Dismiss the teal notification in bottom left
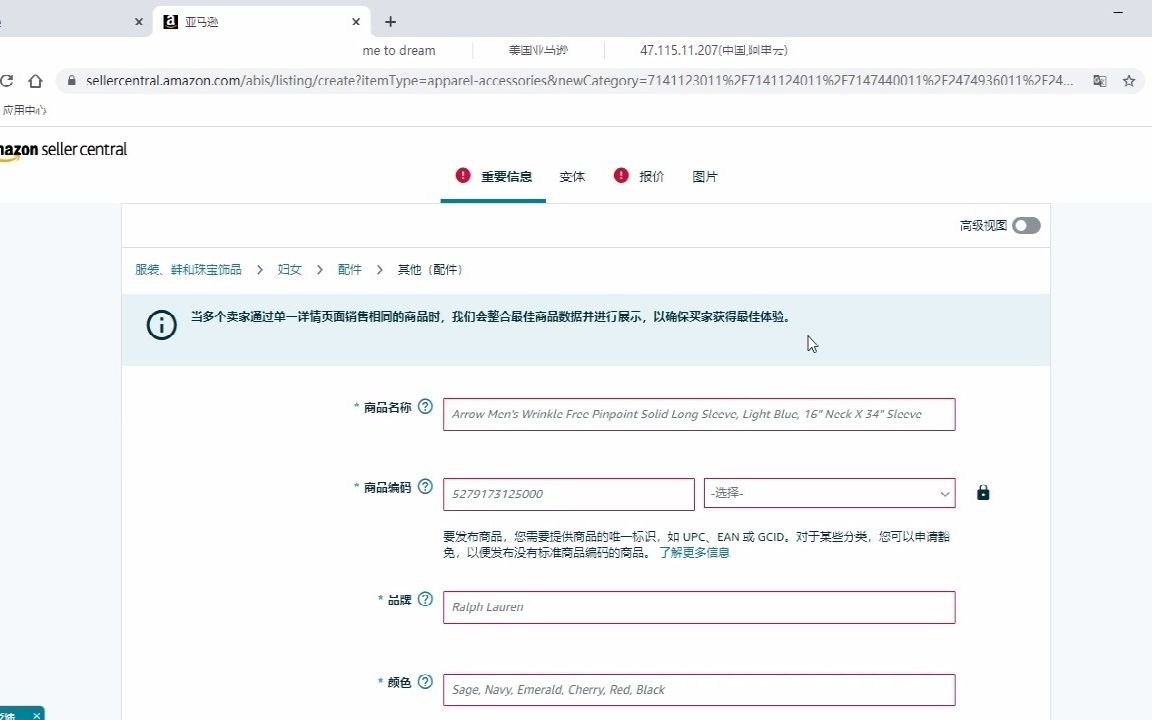 coord(36,714)
